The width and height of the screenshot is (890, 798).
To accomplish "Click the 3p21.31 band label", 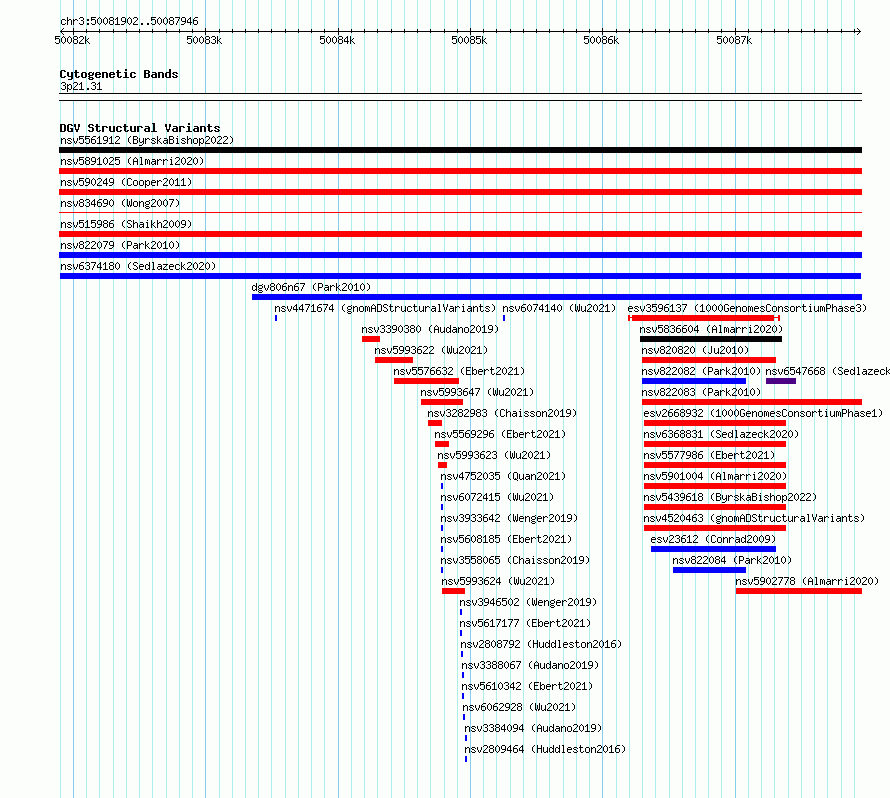I will 81,86.
